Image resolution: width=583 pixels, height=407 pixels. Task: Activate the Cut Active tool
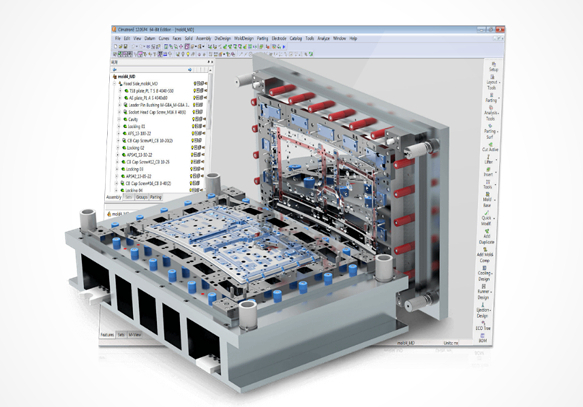pyautogui.click(x=490, y=147)
